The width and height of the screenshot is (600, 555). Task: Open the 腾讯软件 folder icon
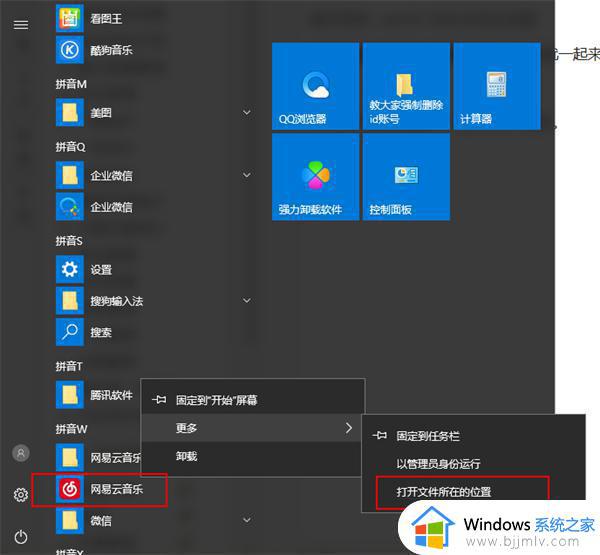coord(70,395)
